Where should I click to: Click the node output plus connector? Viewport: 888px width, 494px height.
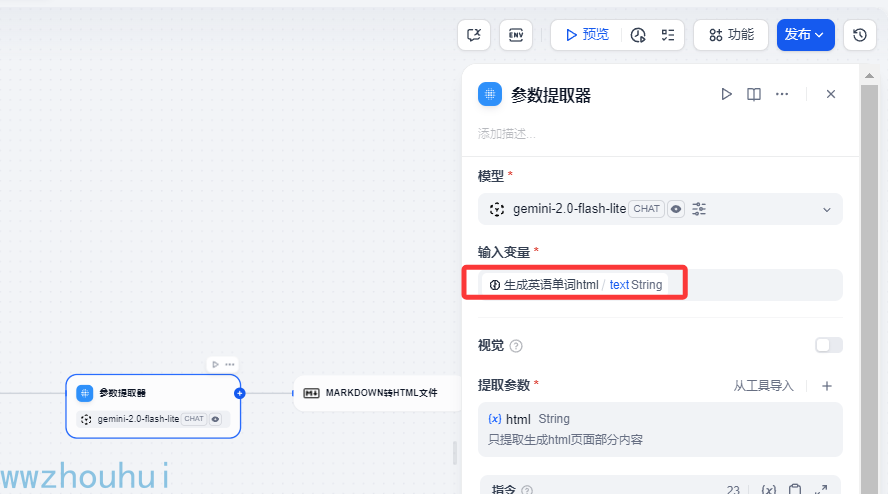point(240,393)
